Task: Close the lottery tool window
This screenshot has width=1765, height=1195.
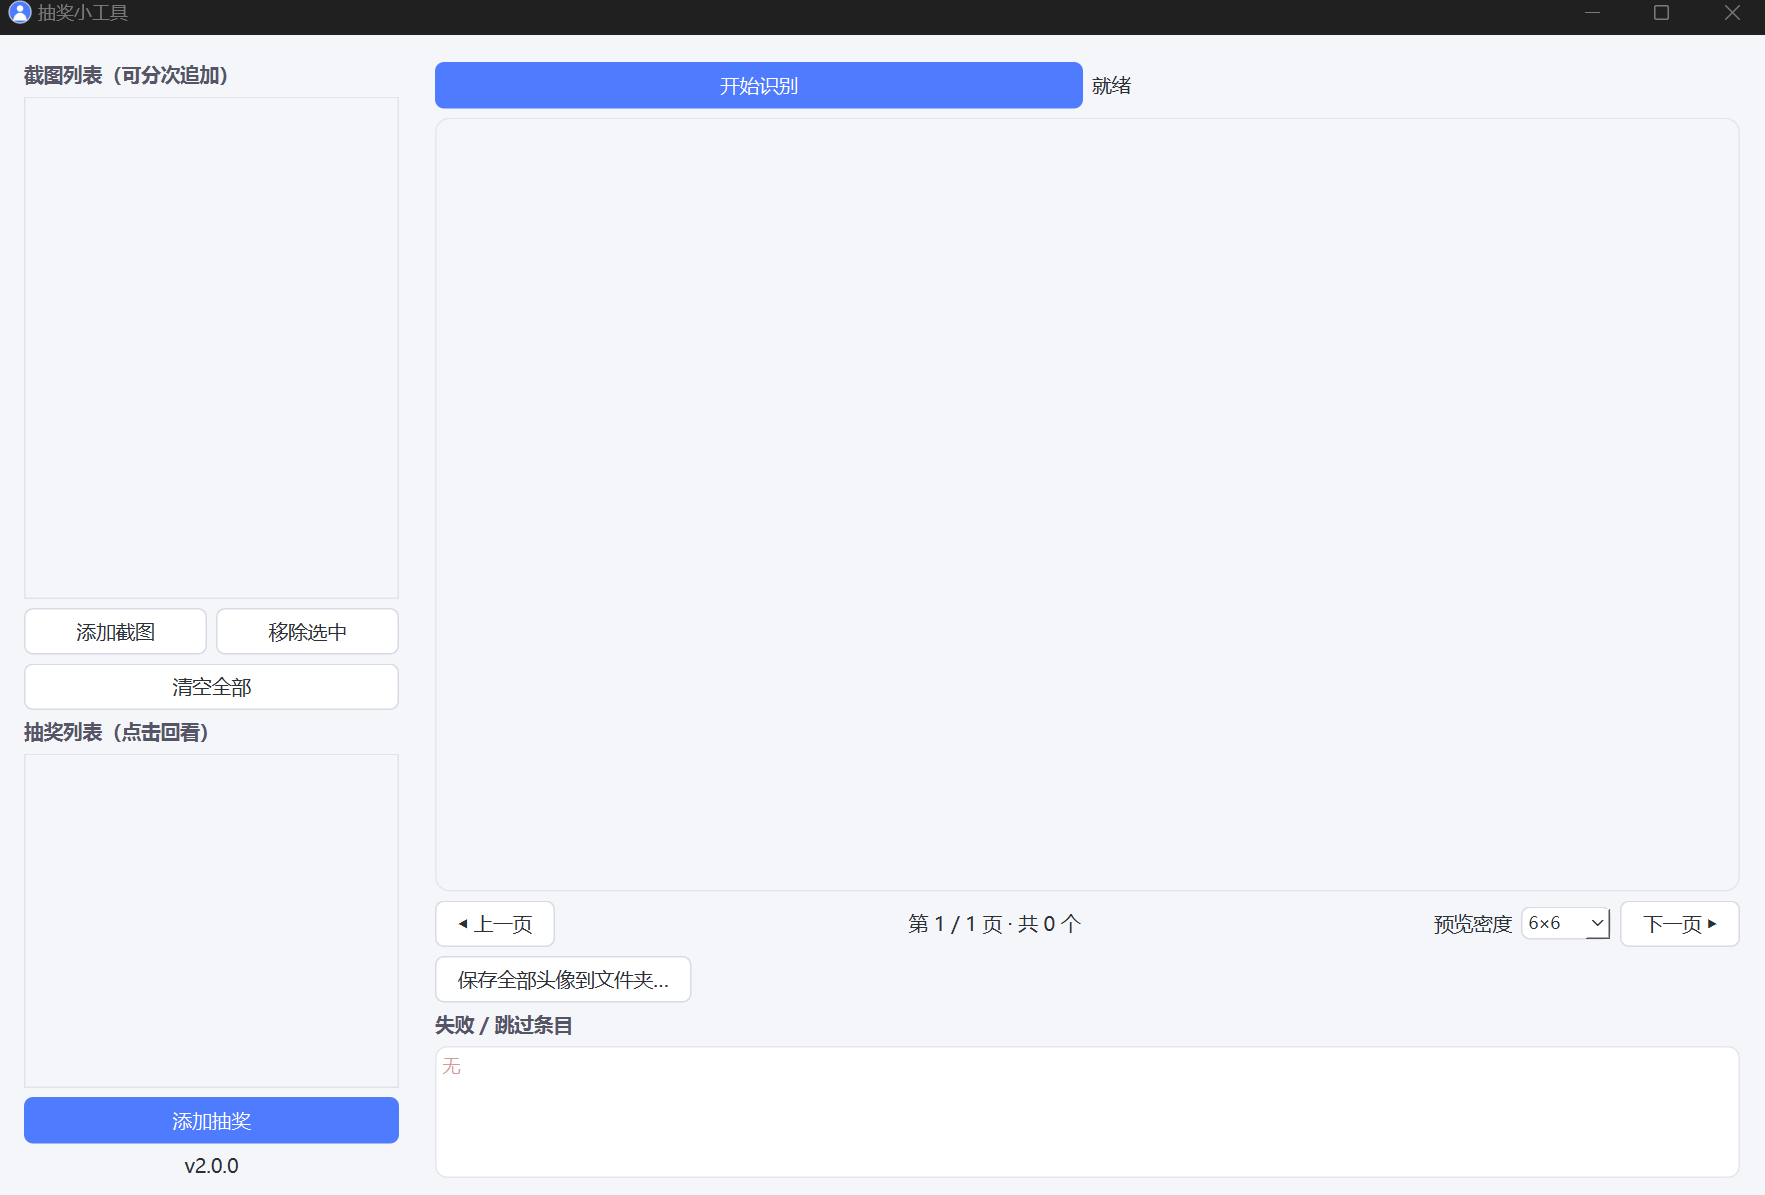Action: [x=1732, y=13]
